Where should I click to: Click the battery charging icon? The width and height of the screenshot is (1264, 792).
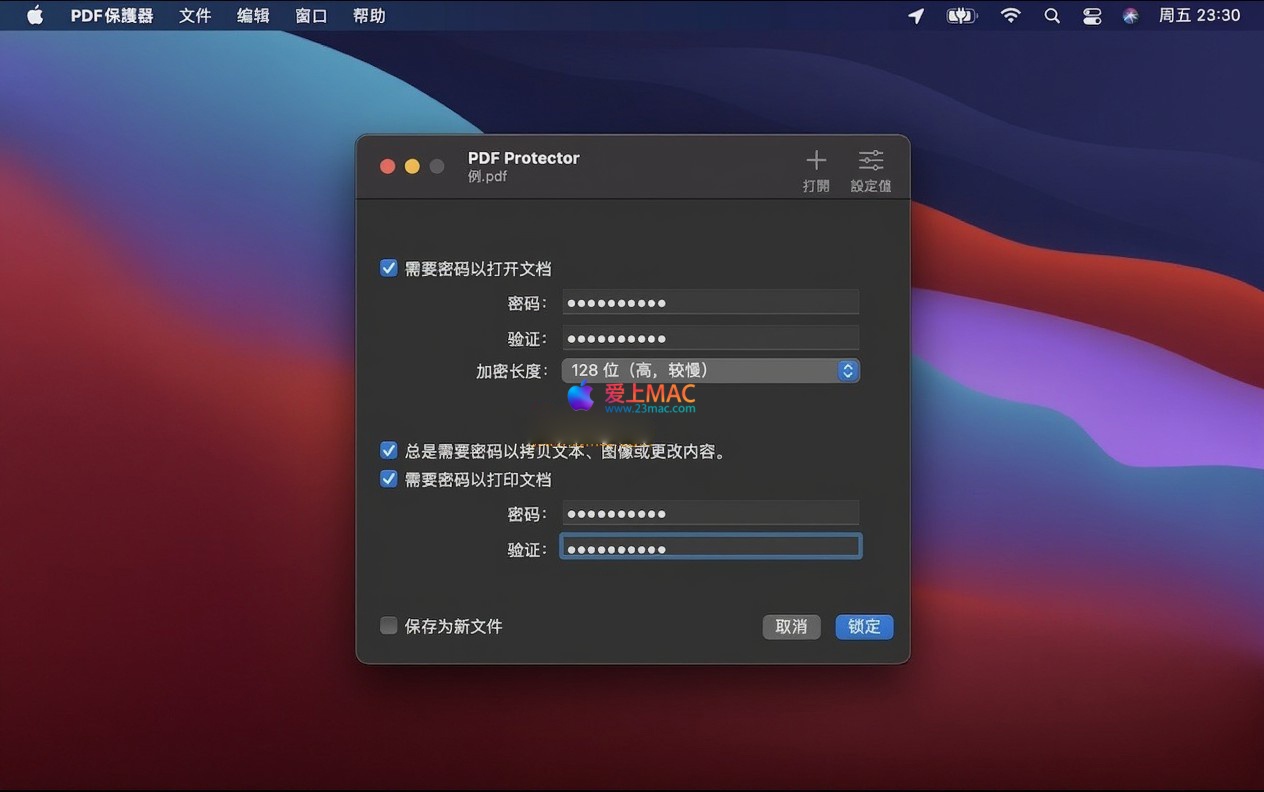click(961, 16)
